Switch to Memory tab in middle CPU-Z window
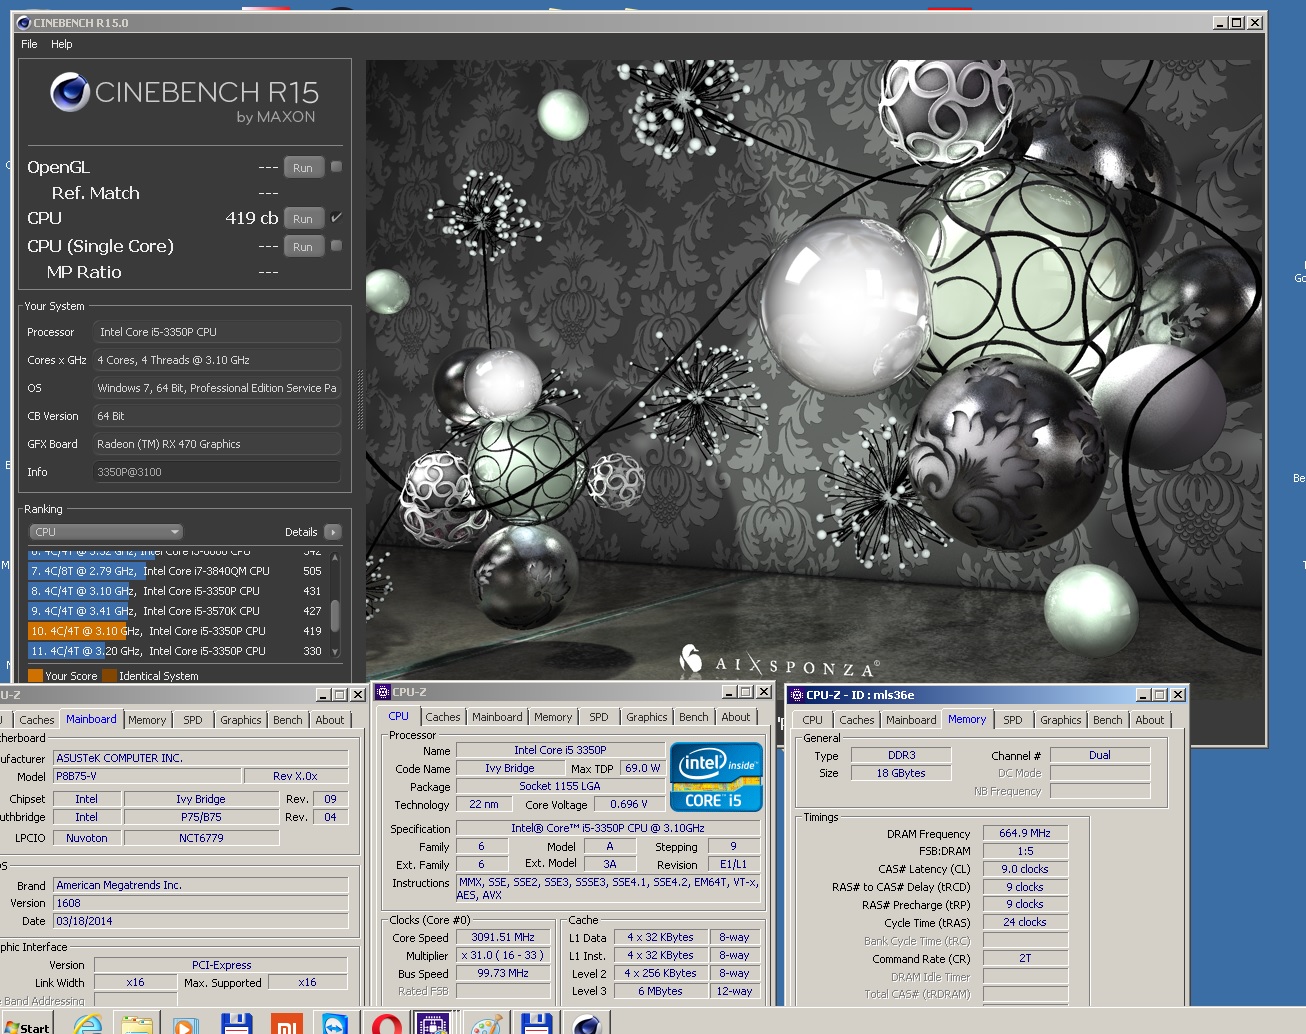The image size is (1306, 1034). tap(553, 717)
